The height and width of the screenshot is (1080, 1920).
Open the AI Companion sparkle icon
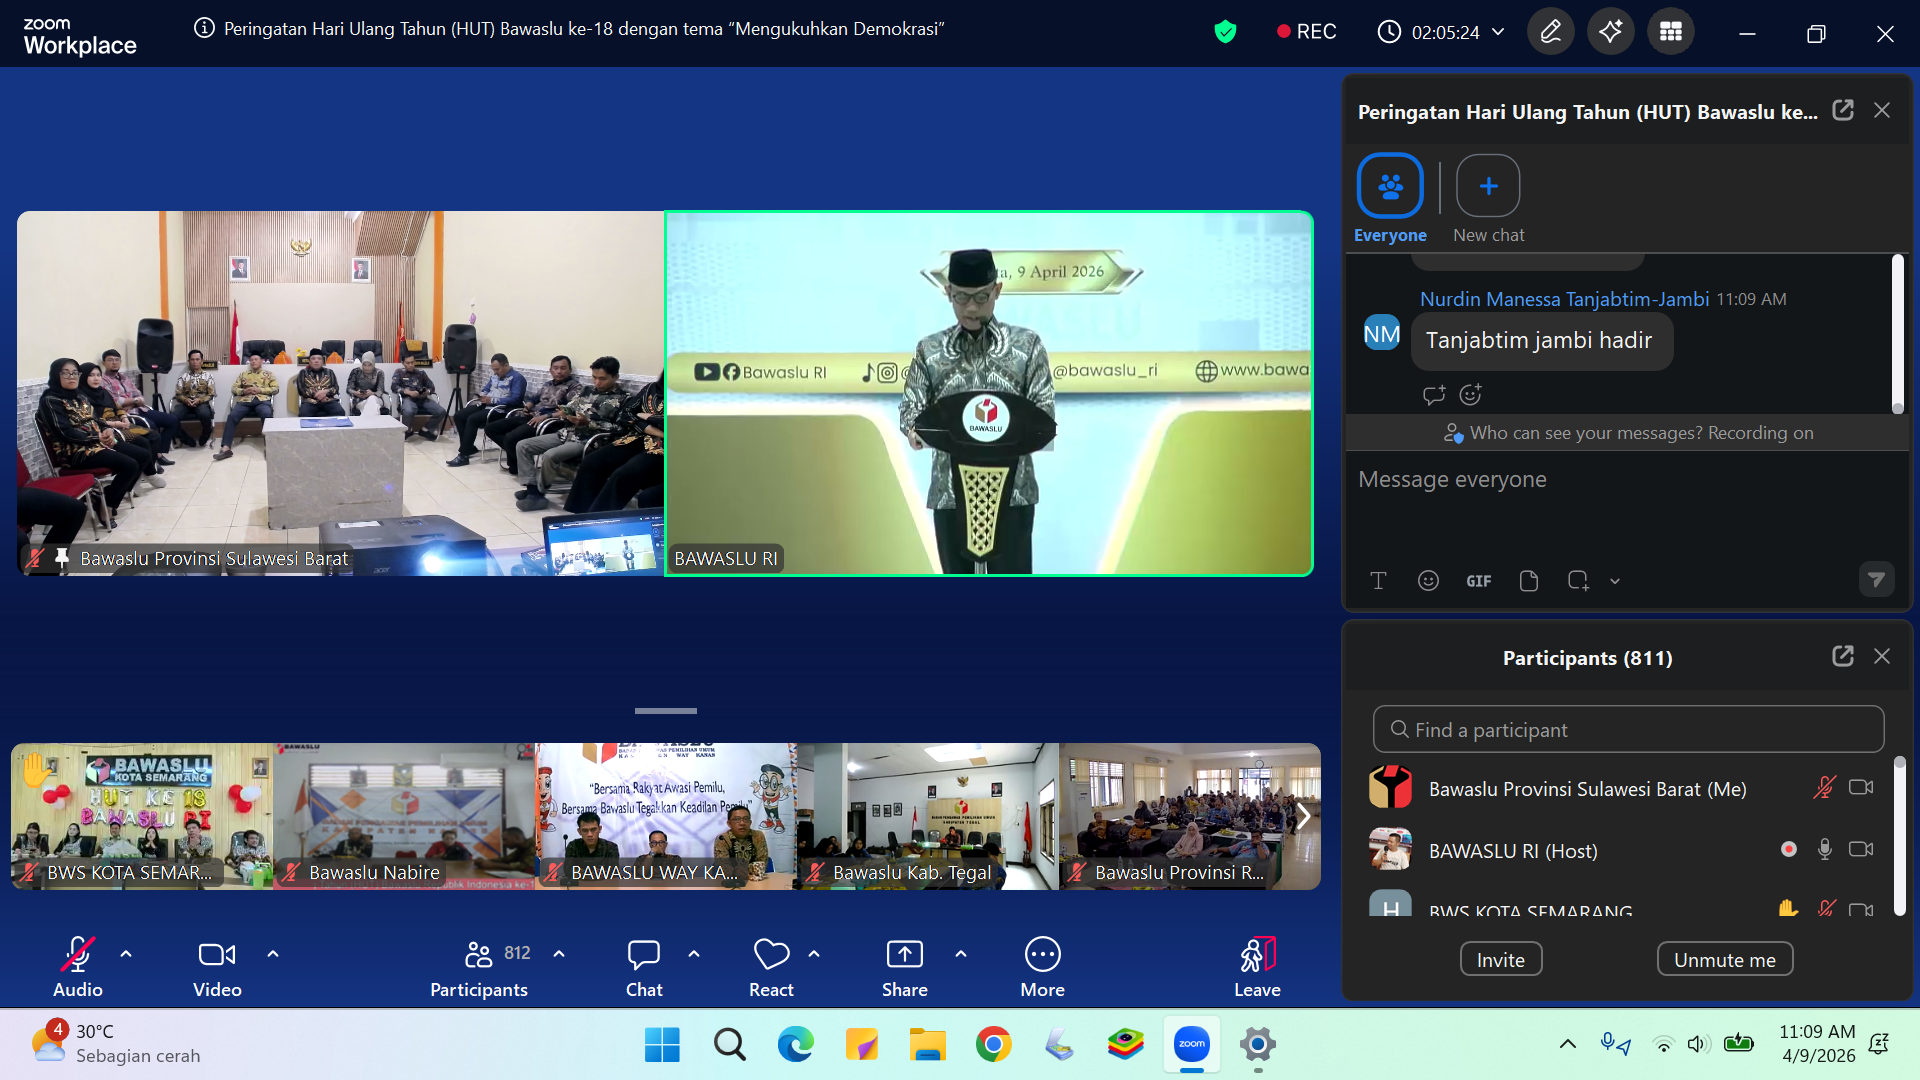click(1610, 32)
